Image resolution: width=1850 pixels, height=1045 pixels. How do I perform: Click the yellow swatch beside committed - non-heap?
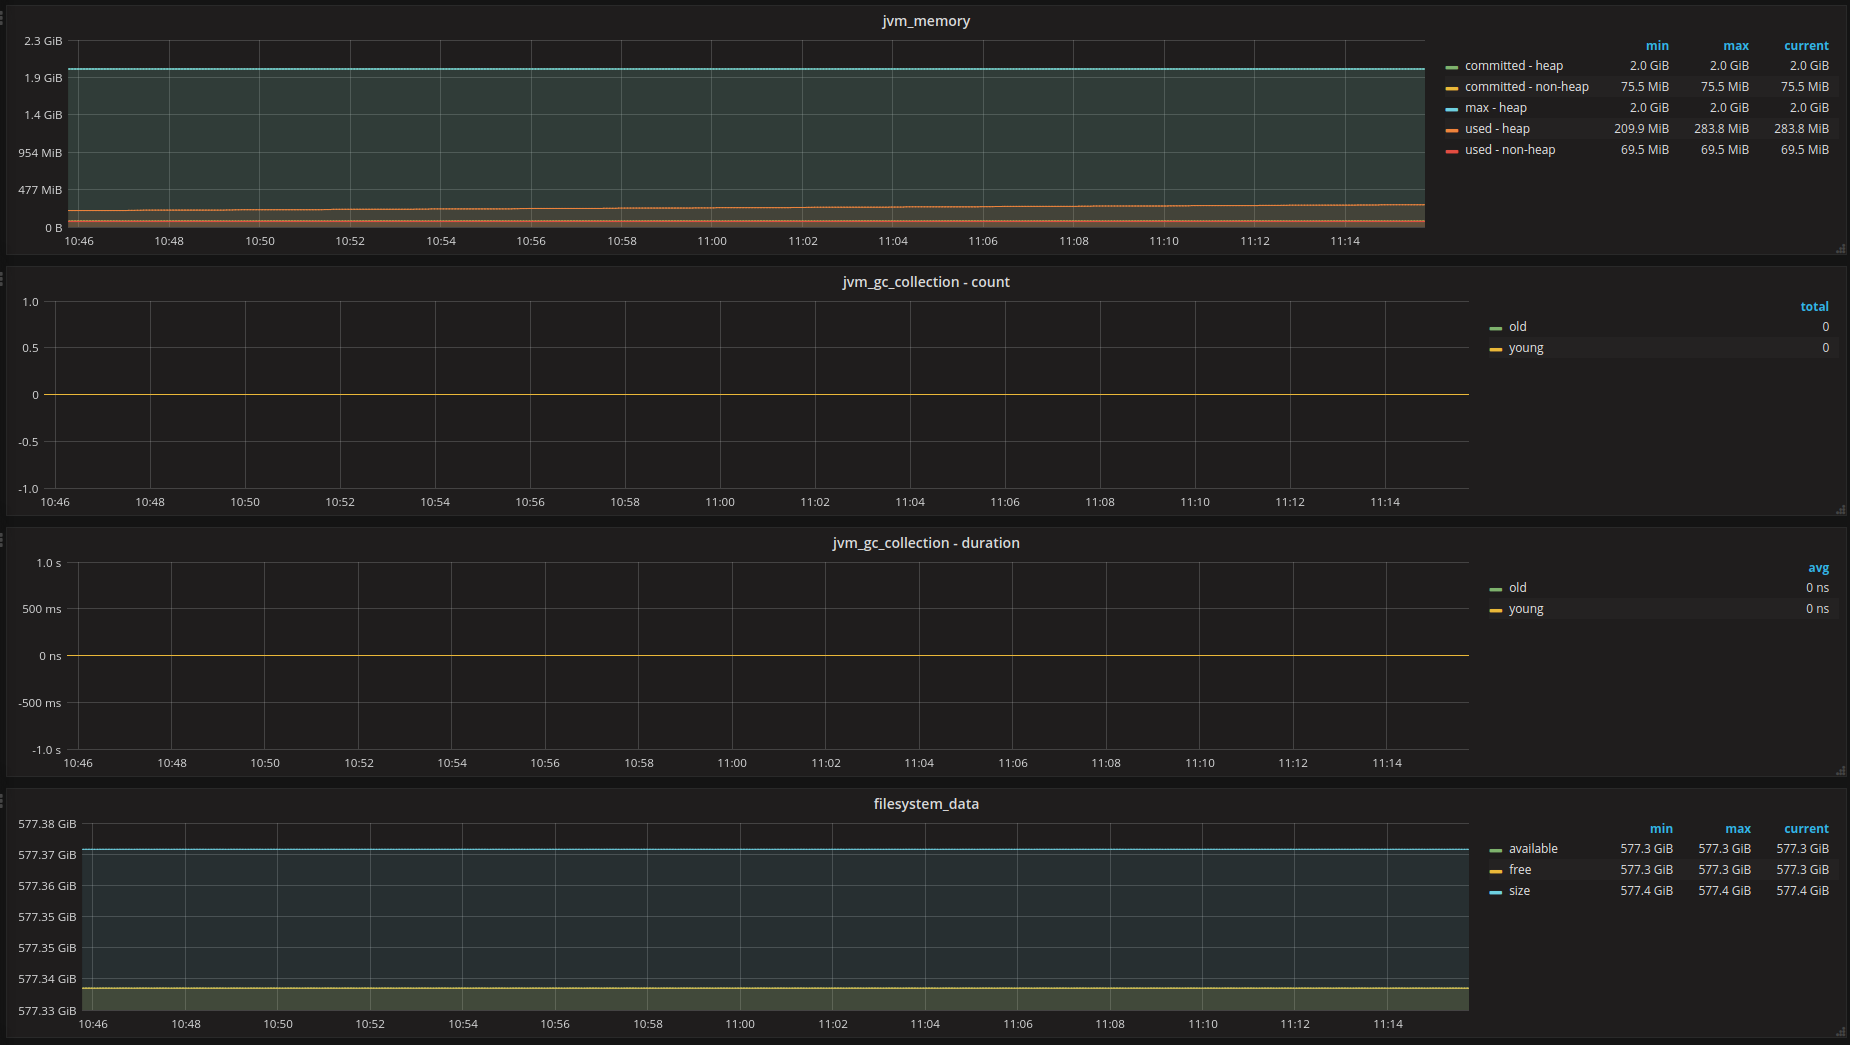click(1452, 88)
